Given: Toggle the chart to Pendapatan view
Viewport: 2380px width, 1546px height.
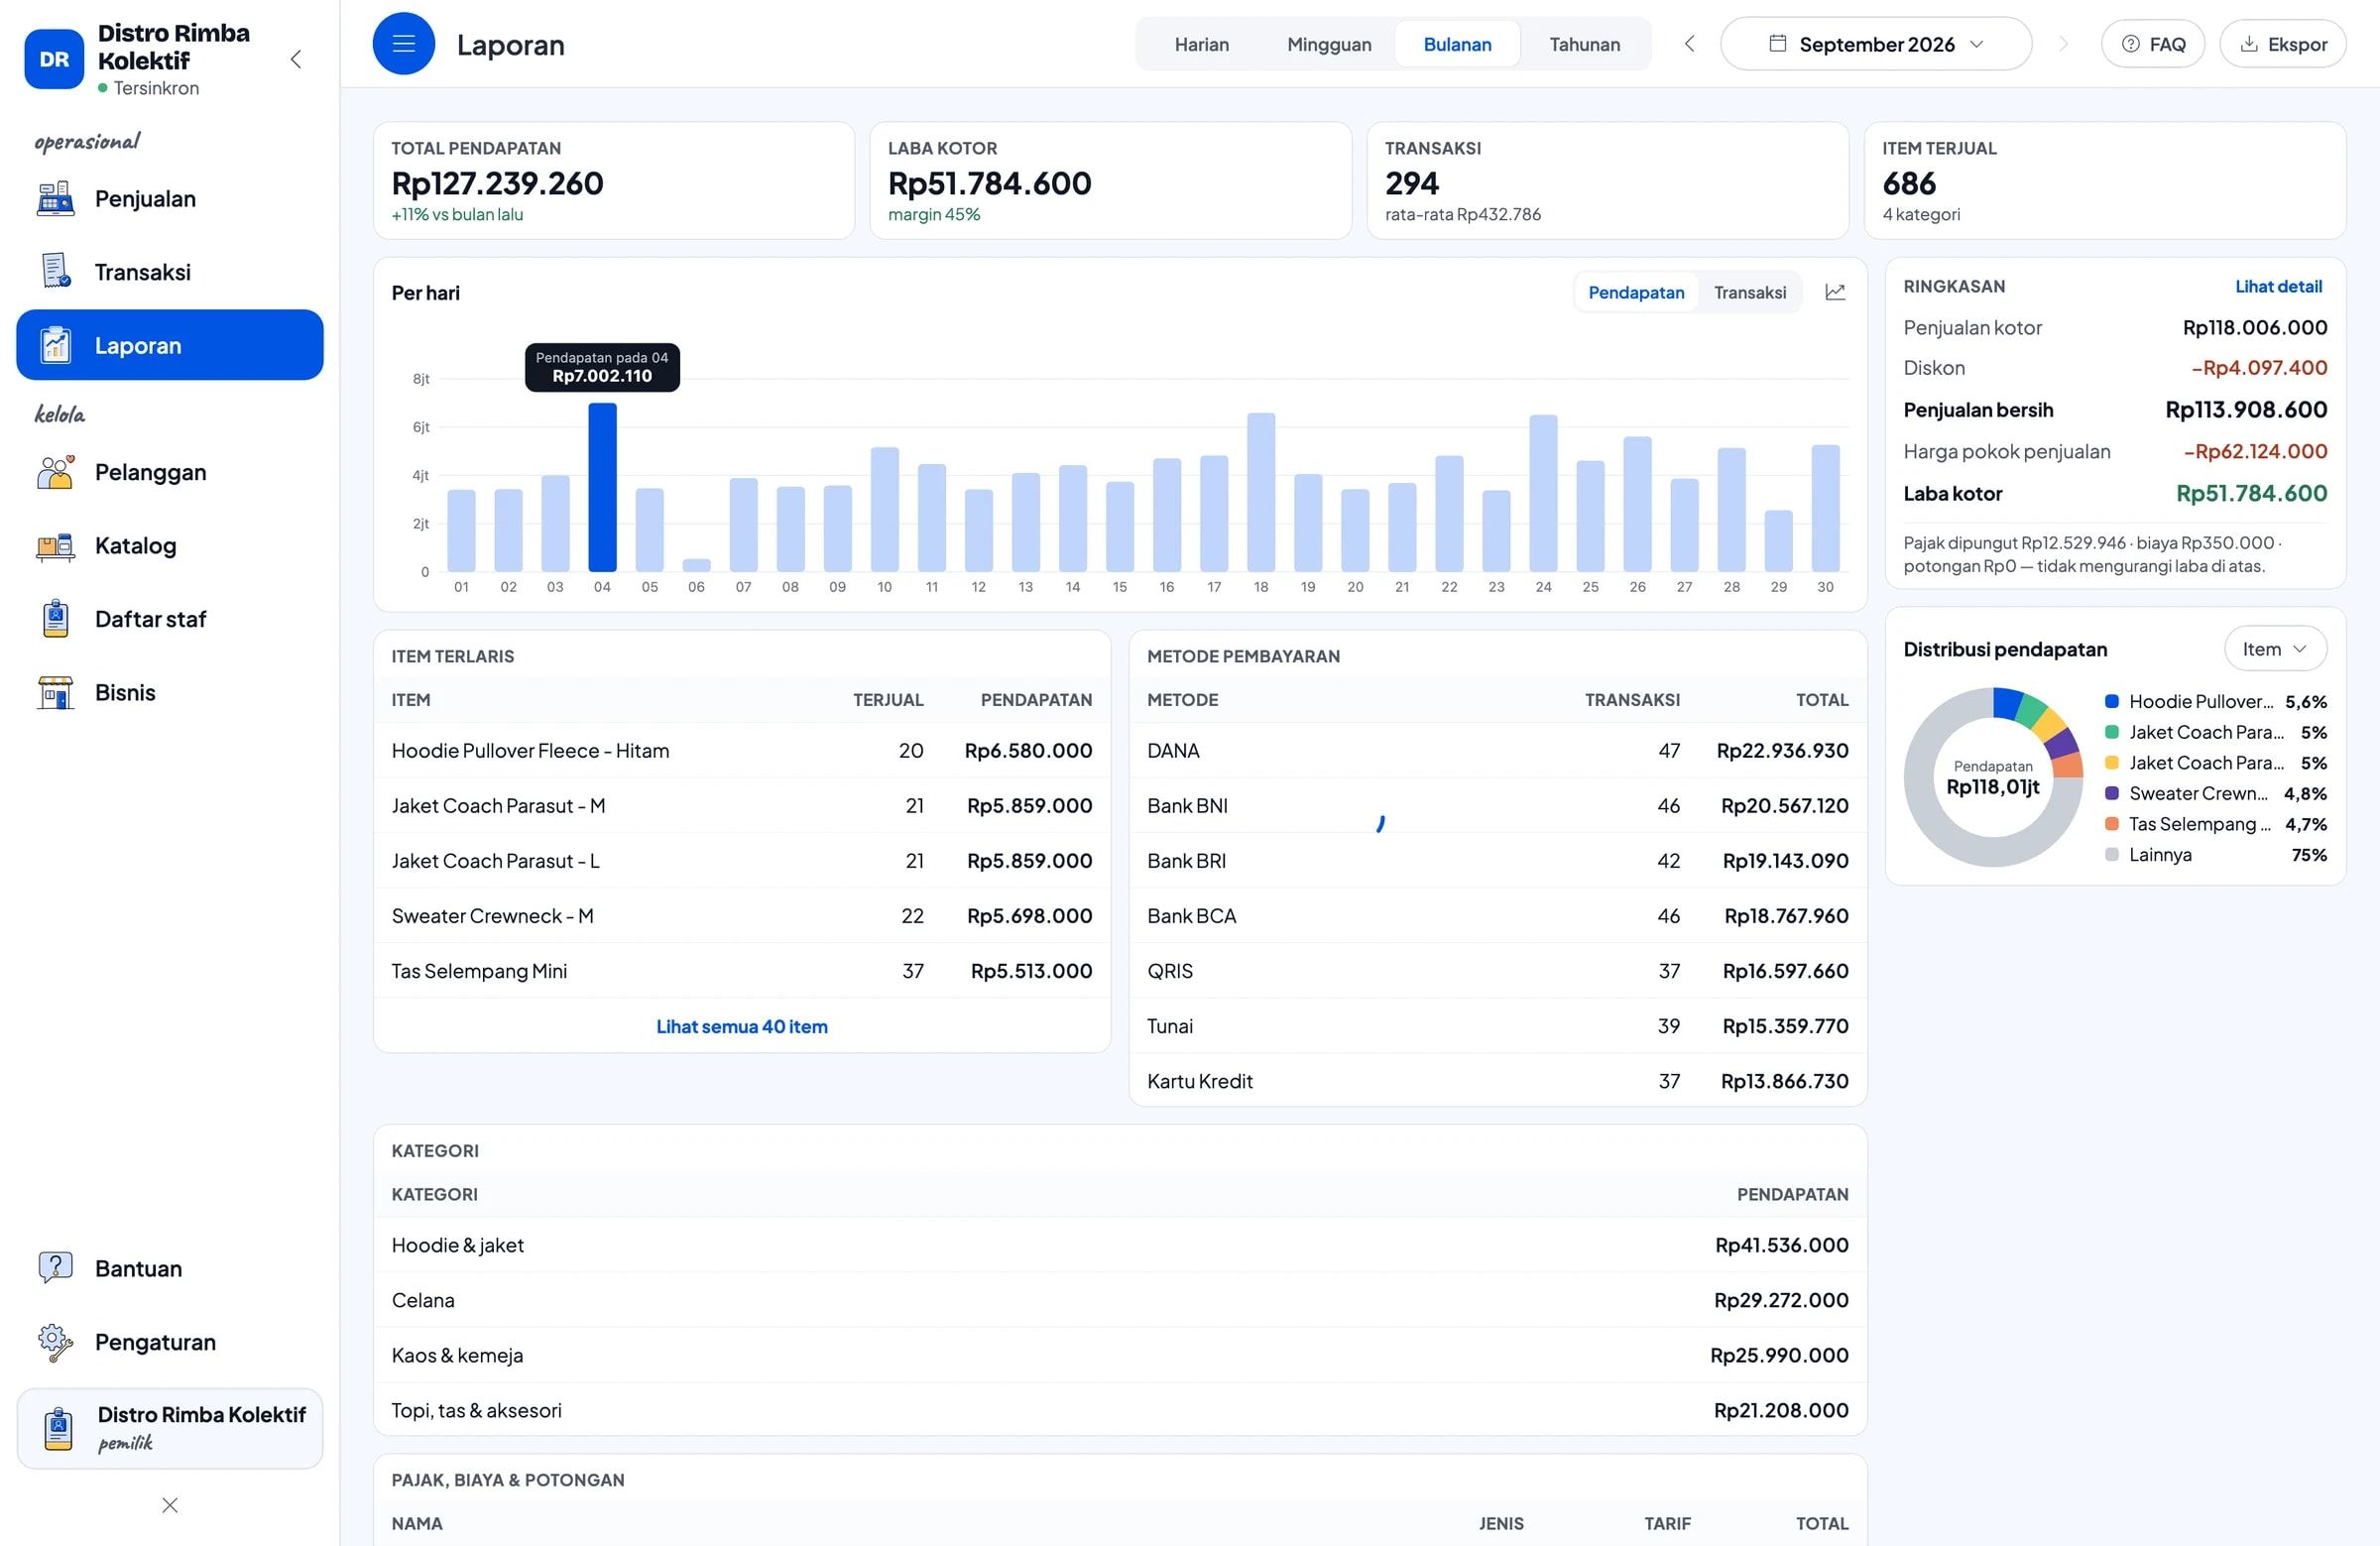Looking at the screenshot, I should tap(1636, 292).
